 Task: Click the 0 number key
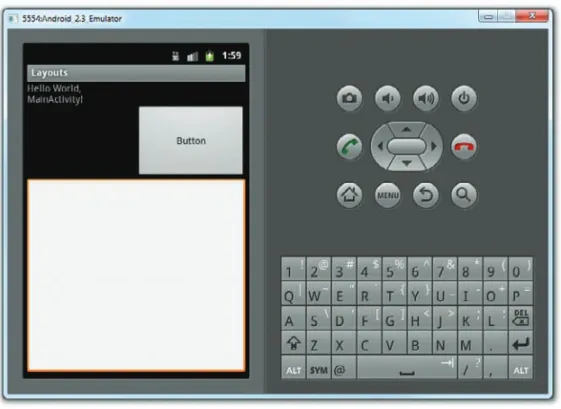pyautogui.click(x=521, y=269)
